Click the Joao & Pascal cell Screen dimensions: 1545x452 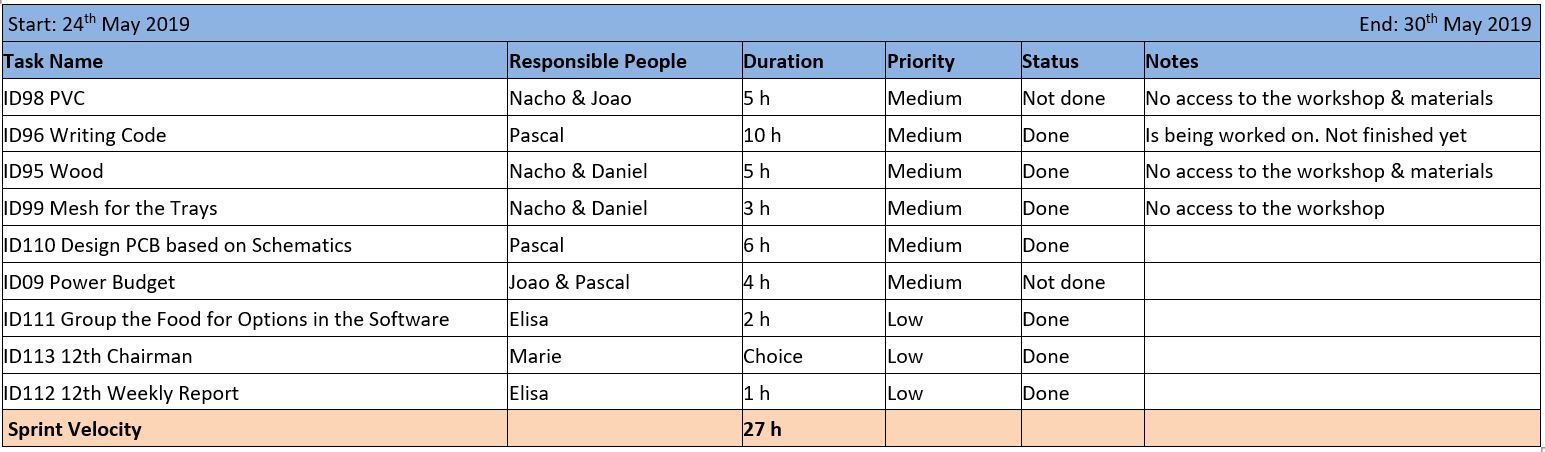coord(624,282)
